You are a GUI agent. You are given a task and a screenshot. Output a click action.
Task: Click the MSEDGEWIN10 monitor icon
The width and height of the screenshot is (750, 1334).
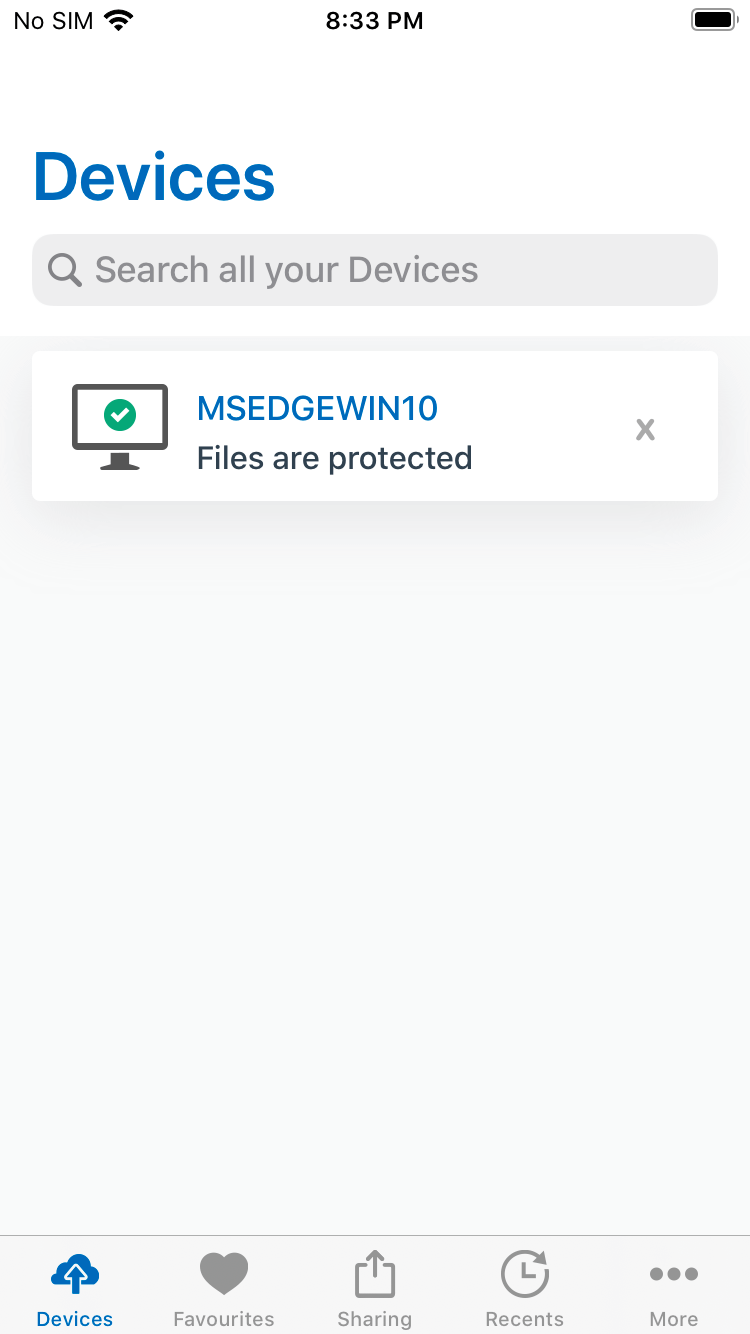pyautogui.click(x=120, y=427)
